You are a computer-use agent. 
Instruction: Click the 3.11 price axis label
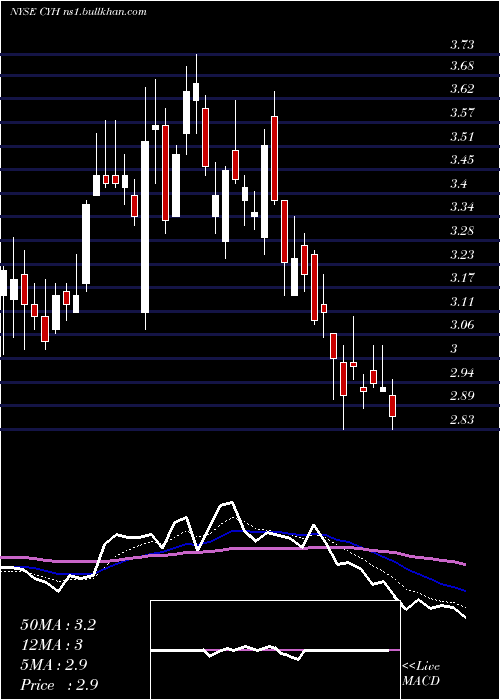(462, 301)
